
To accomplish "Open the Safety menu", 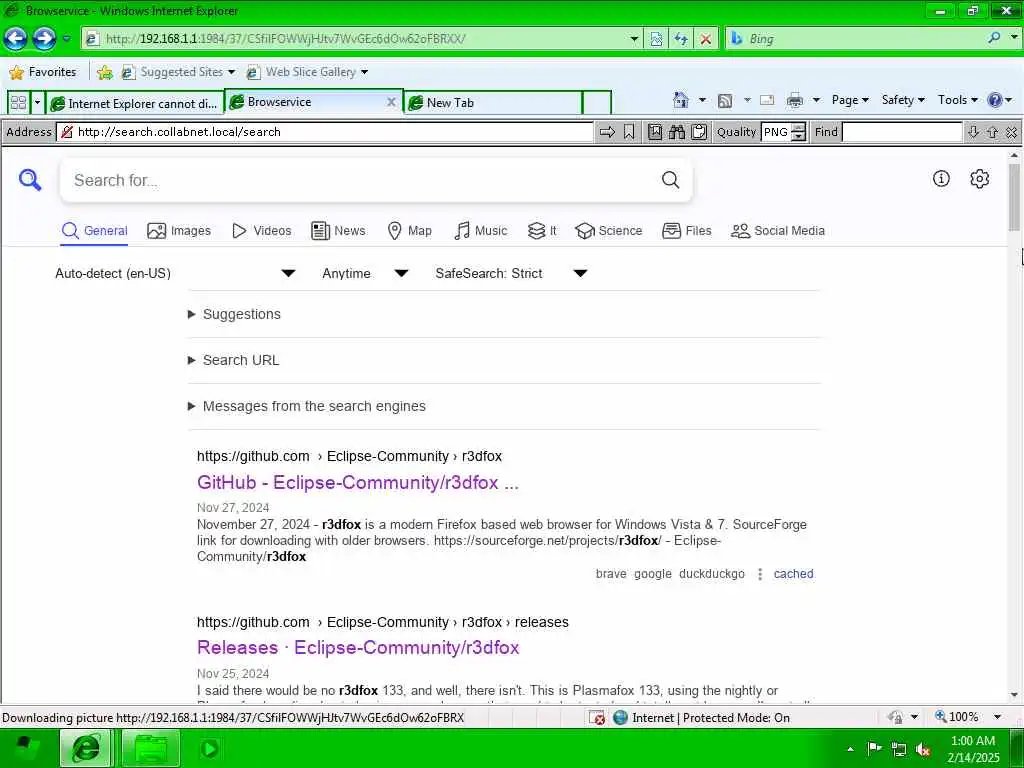I will (x=903, y=100).
